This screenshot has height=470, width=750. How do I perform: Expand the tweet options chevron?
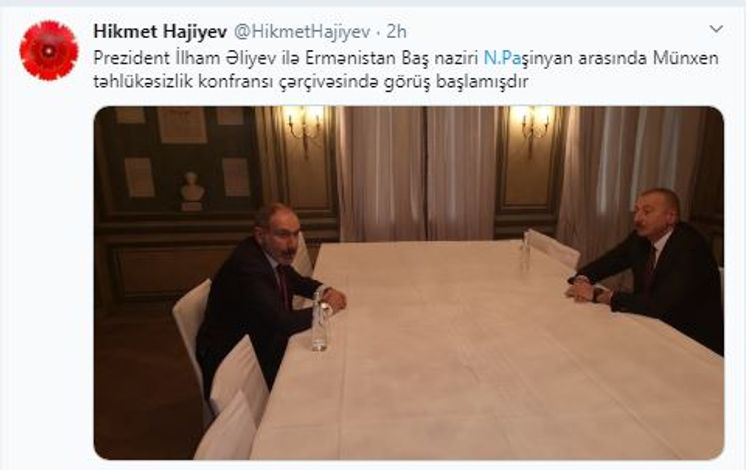pos(716,29)
